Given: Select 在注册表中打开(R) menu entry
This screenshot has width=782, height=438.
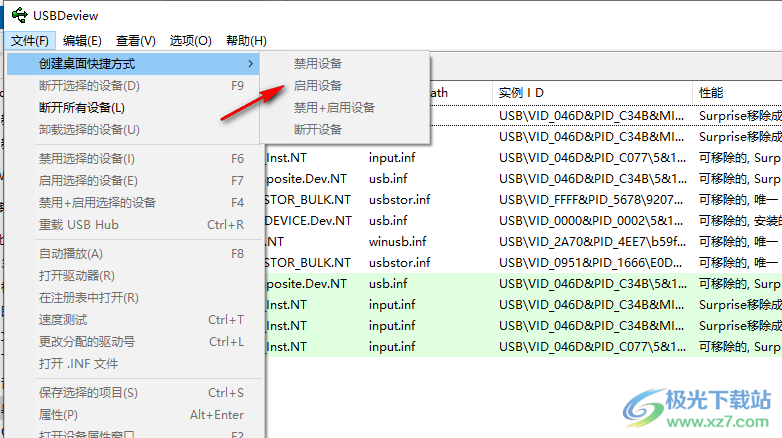Looking at the screenshot, I should (133, 298).
